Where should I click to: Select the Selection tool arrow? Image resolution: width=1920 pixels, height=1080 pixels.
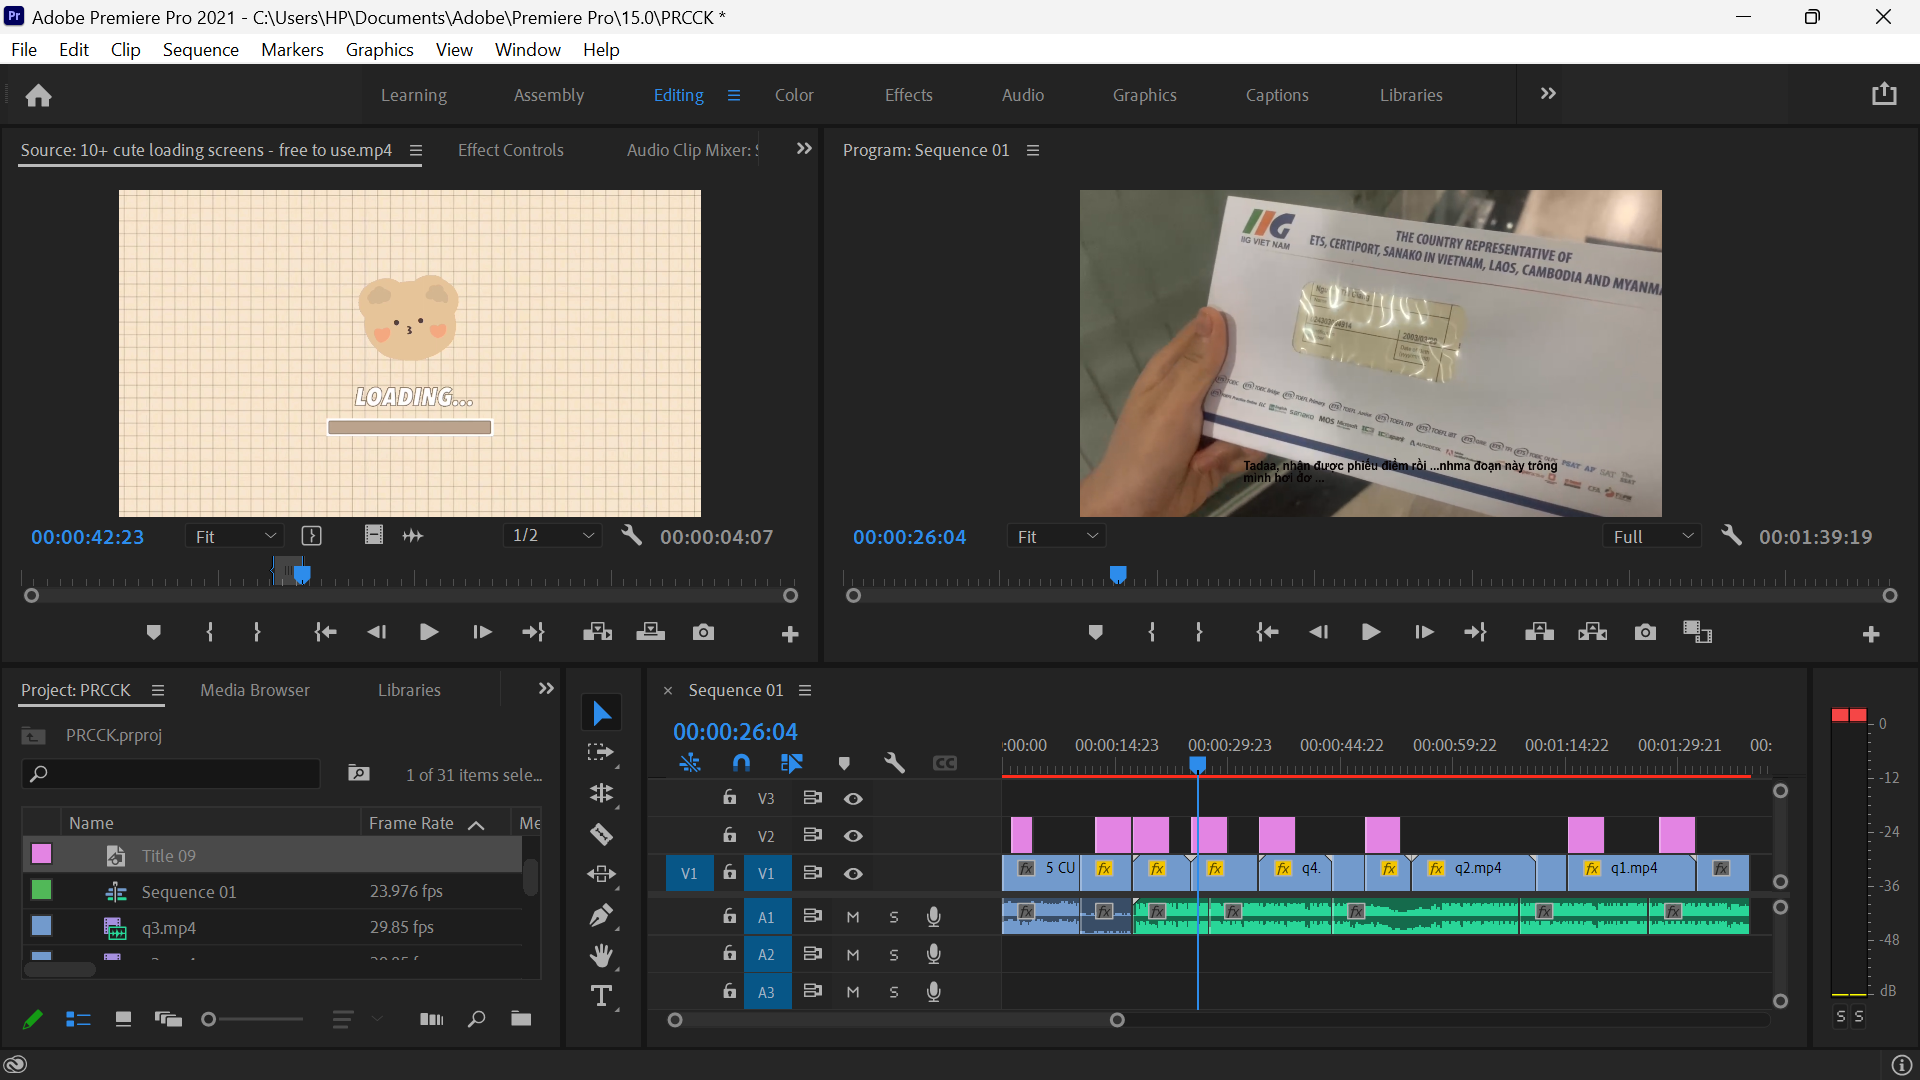pos(601,713)
